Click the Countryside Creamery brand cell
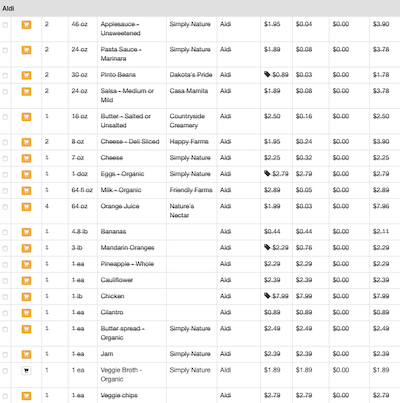This screenshot has width=400, height=403. click(187, 121)
